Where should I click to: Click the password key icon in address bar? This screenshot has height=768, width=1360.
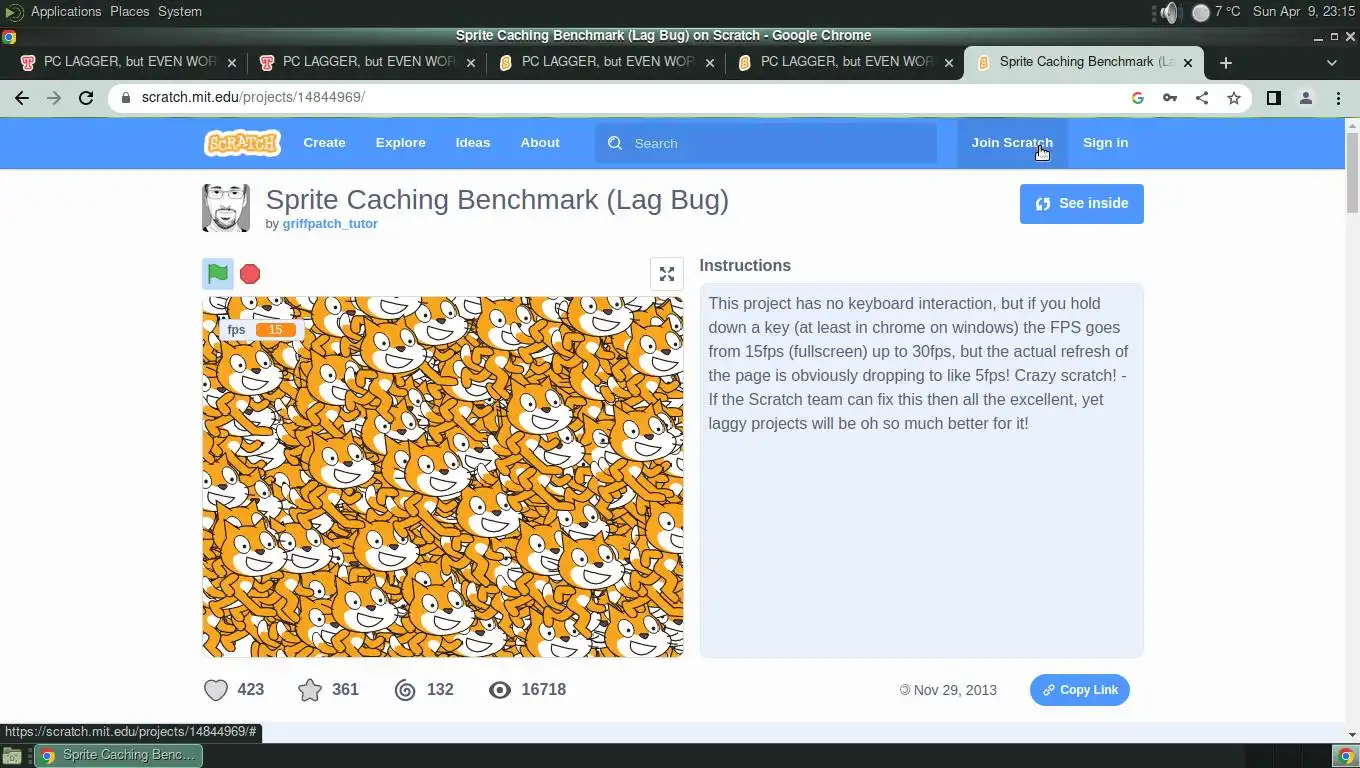pos(1170,98)
